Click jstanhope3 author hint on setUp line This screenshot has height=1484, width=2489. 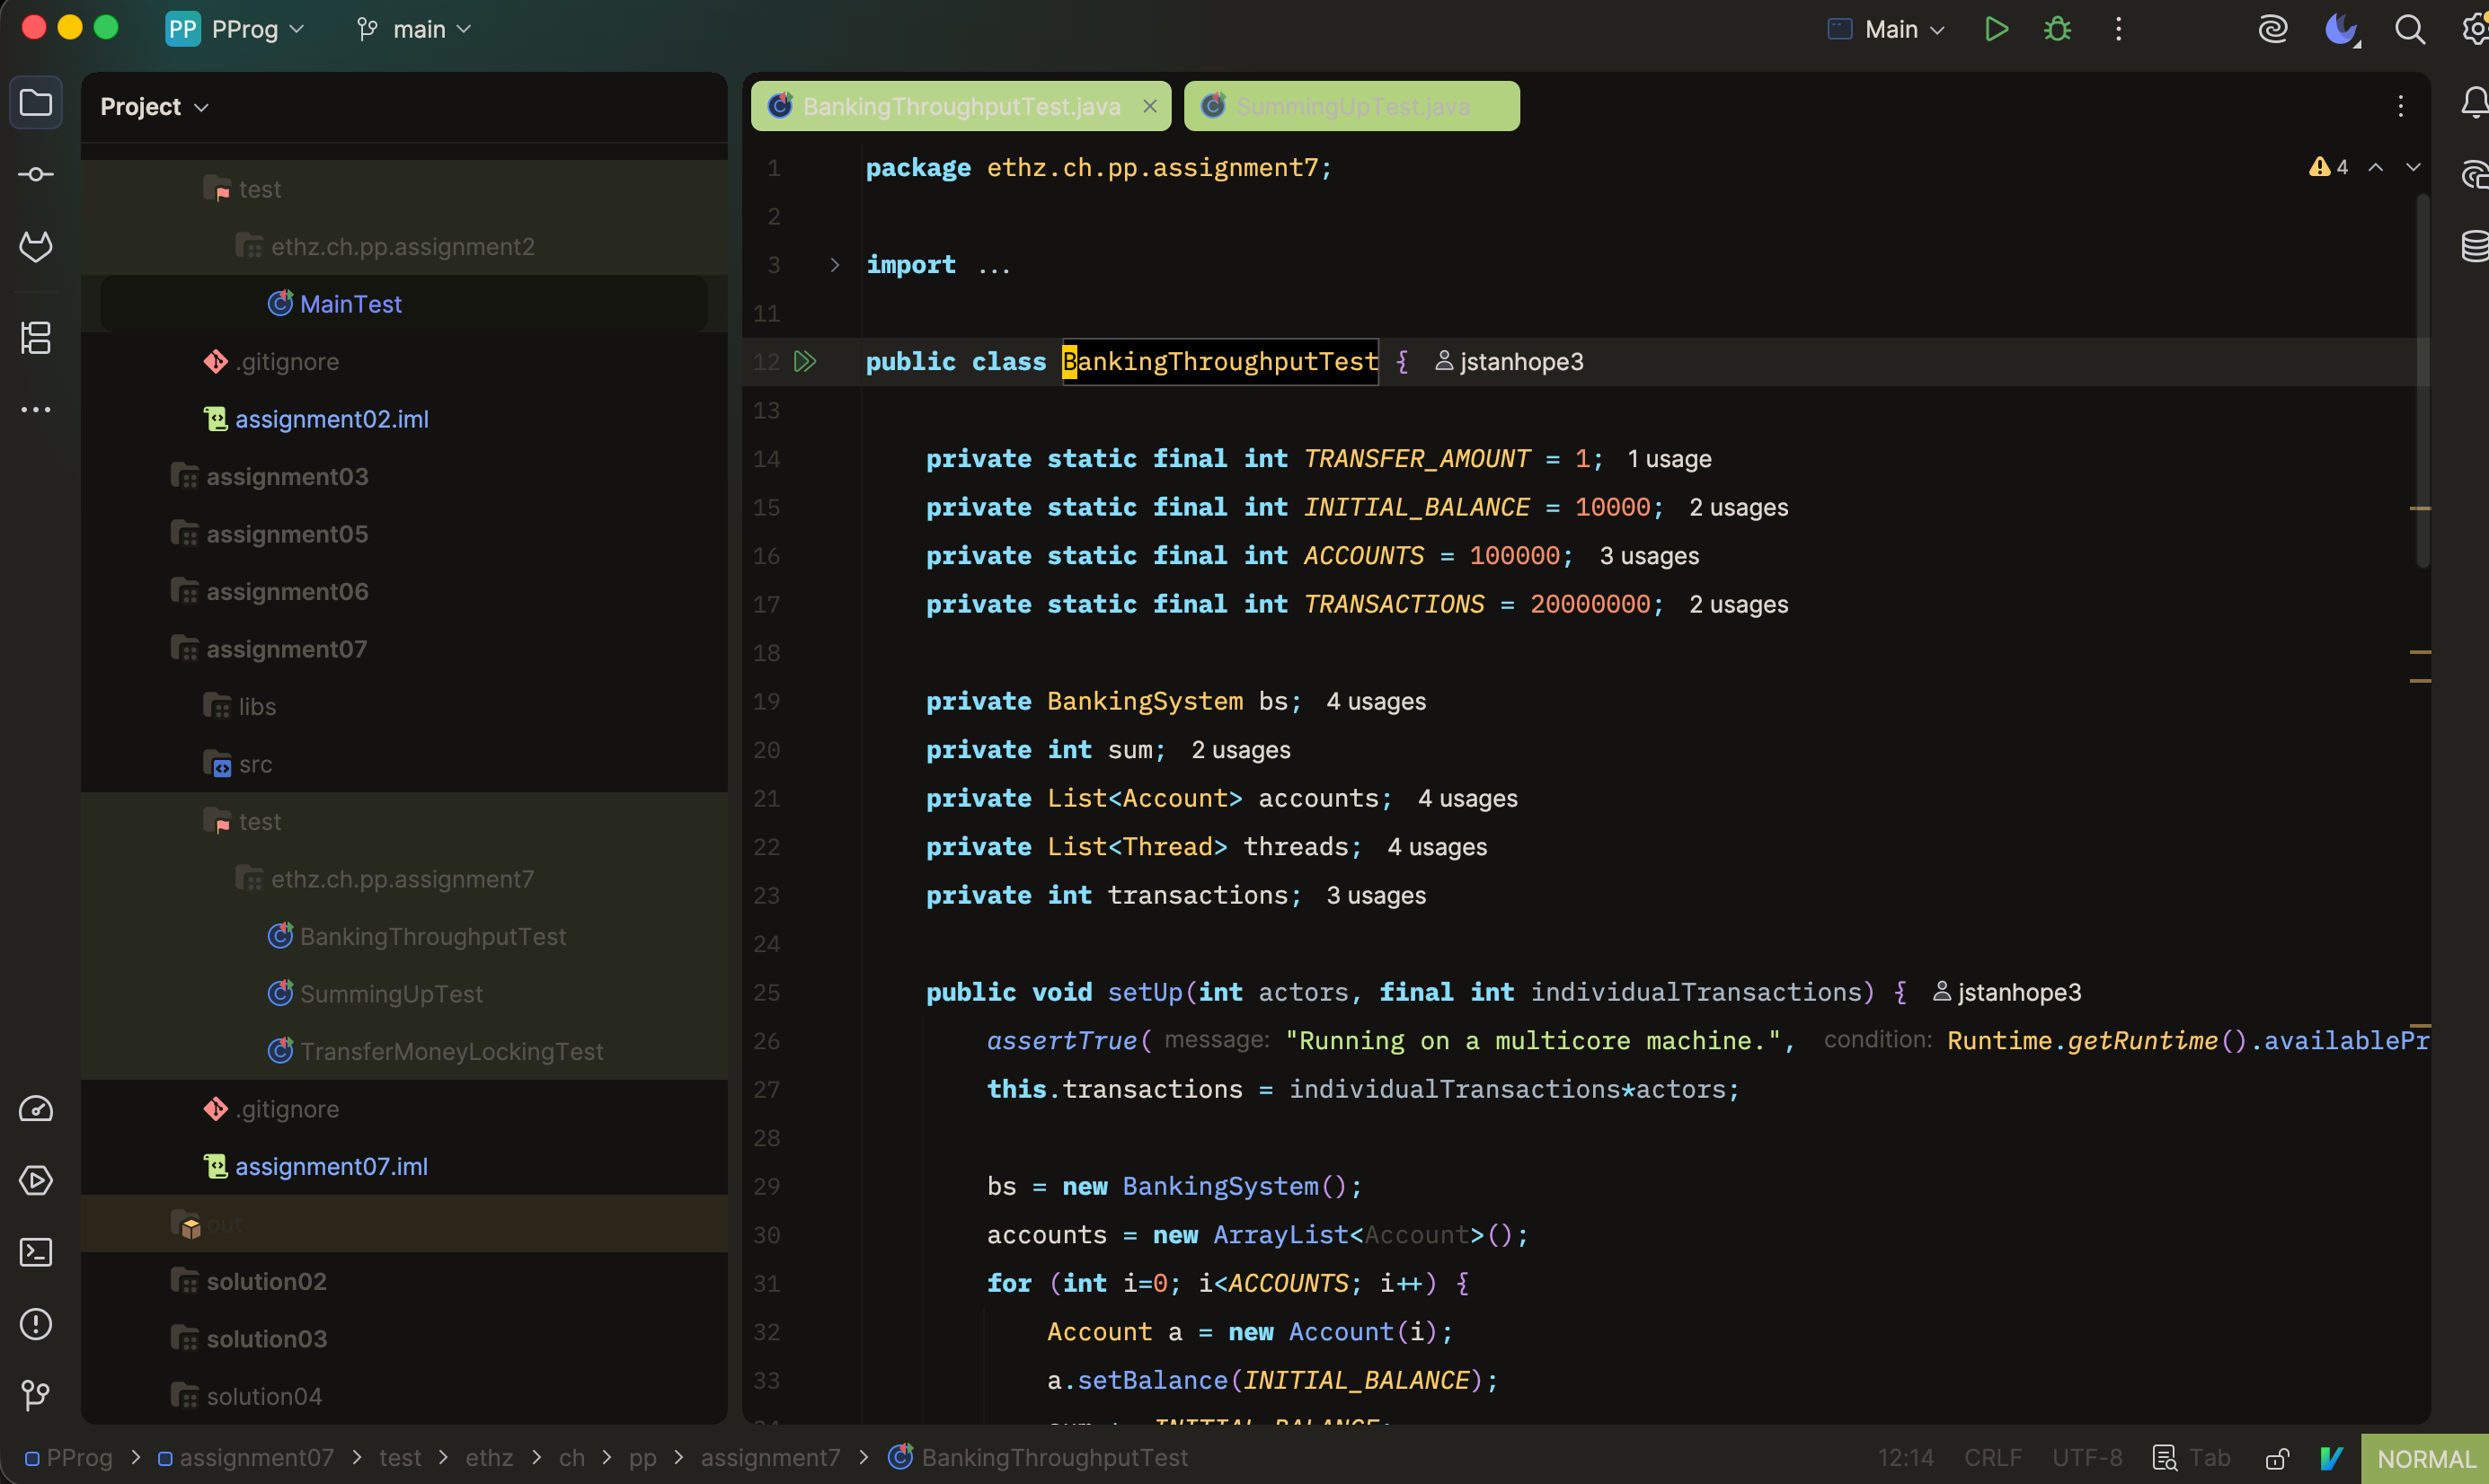click(2007, 993)
